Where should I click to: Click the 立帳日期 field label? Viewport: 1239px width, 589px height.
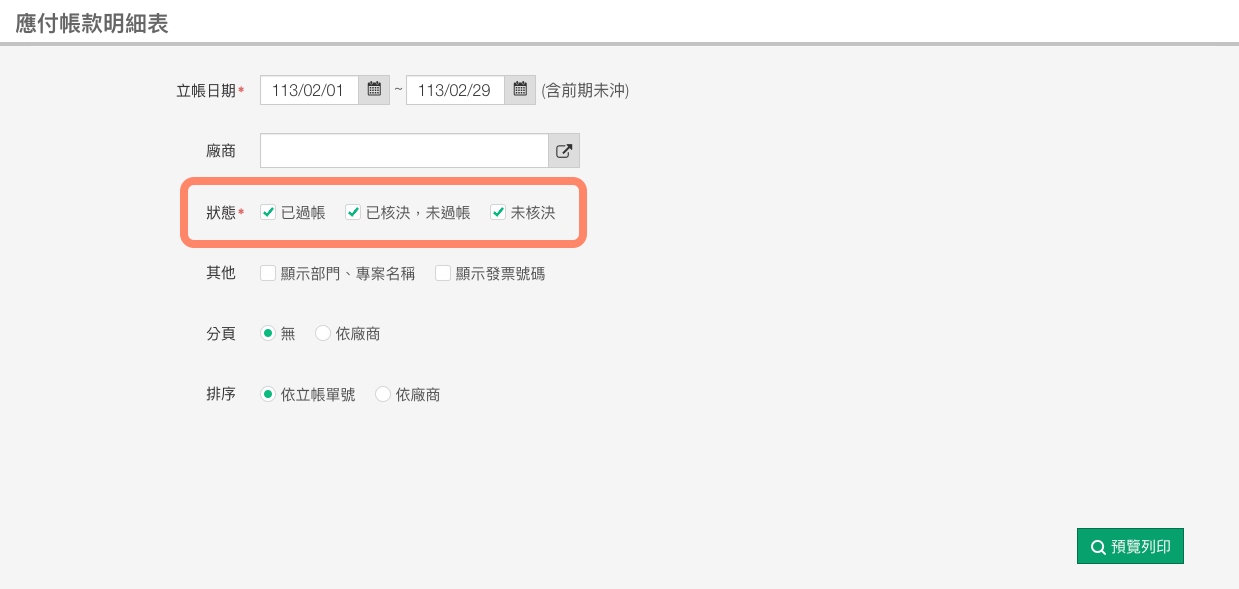(x=206, y=91)
